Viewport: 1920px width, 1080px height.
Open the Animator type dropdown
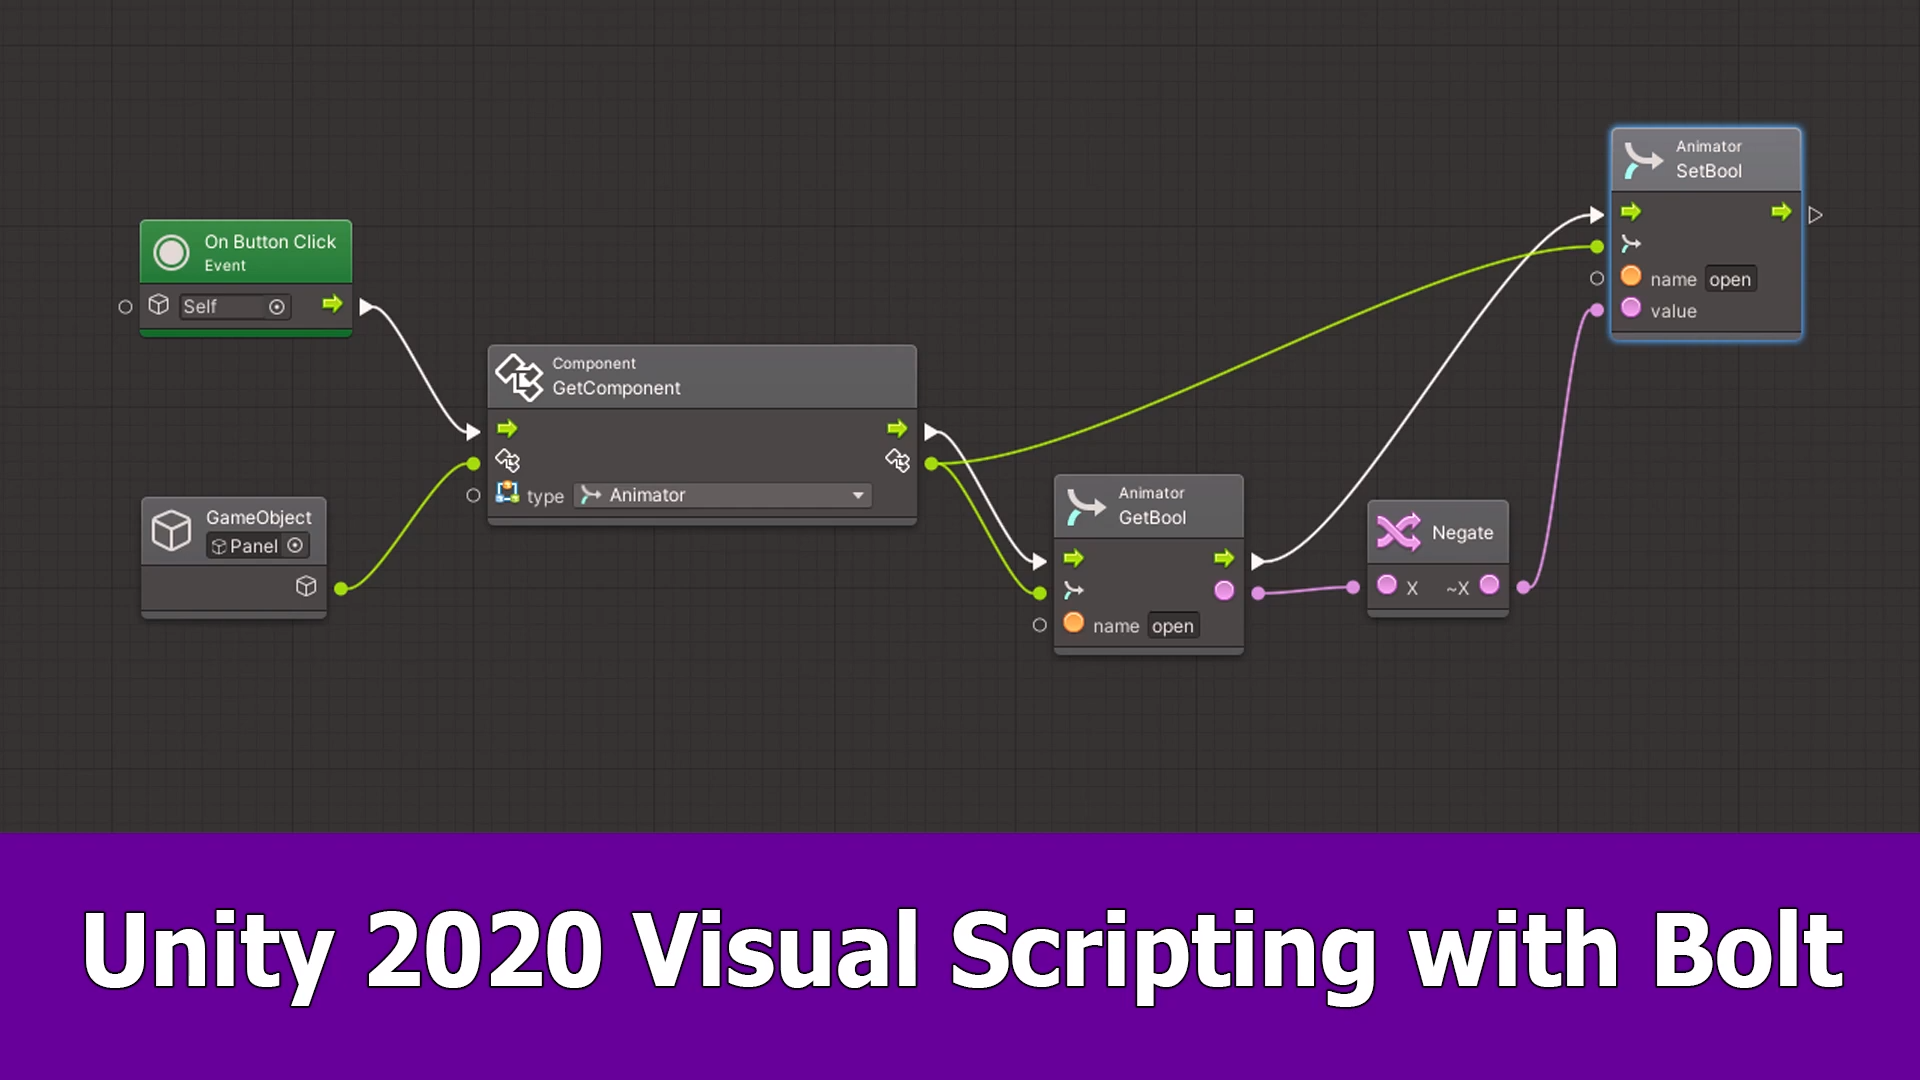click(722, 496)
